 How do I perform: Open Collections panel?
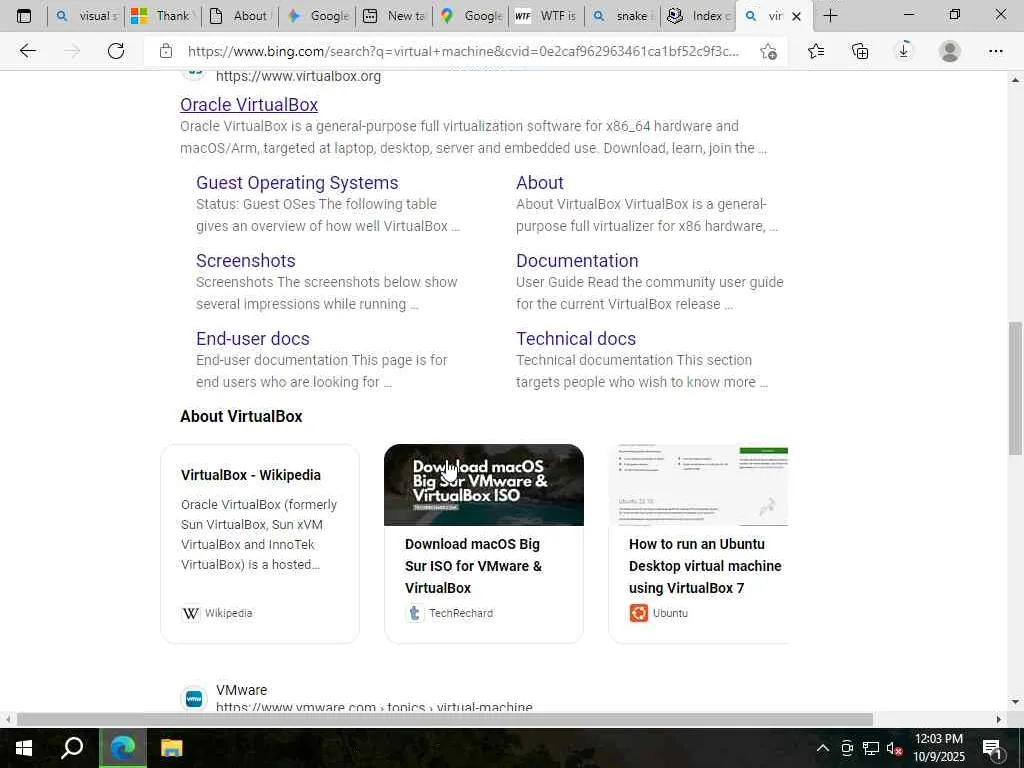coord(860,51)
